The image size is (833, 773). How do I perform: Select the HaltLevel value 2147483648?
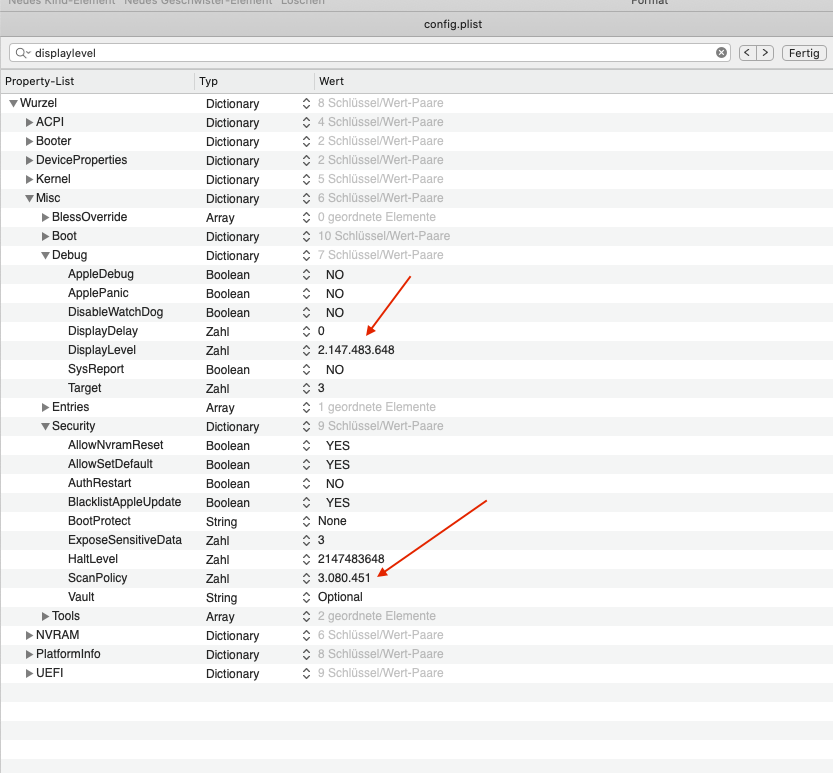coord(351,559)
